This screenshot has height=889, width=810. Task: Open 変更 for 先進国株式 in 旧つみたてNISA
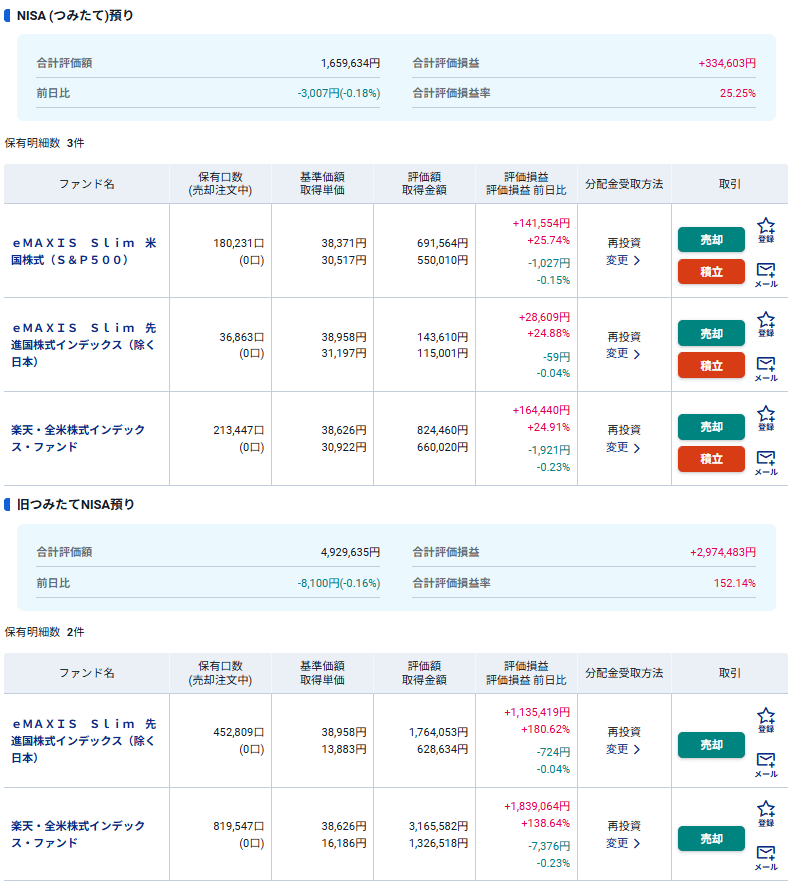623,749
